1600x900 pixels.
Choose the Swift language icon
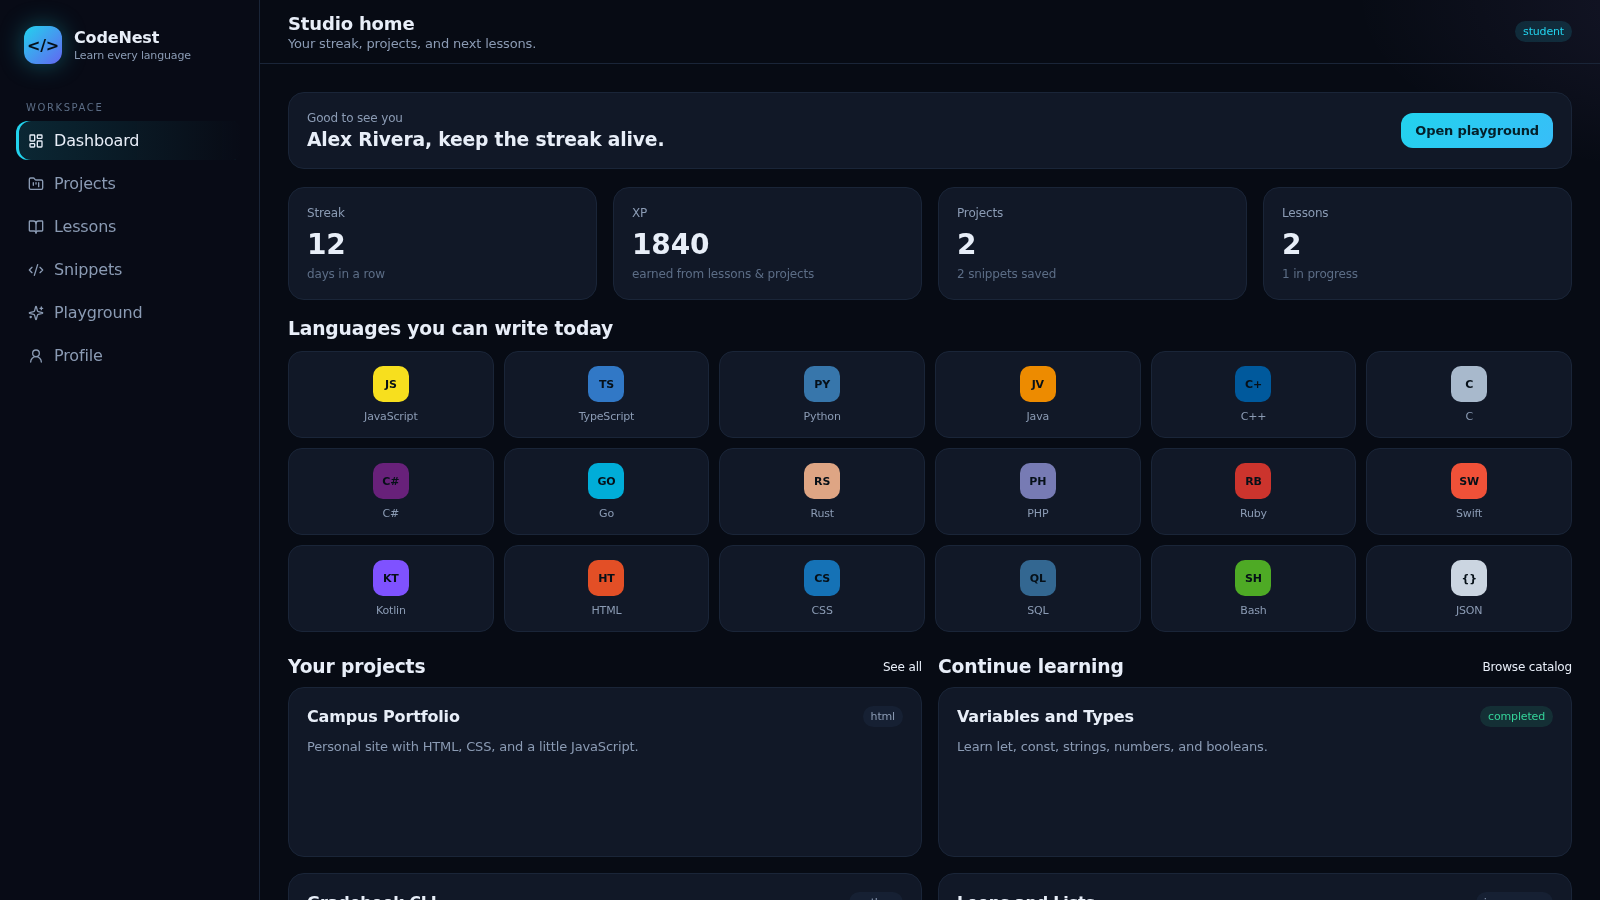[1469, 481]
